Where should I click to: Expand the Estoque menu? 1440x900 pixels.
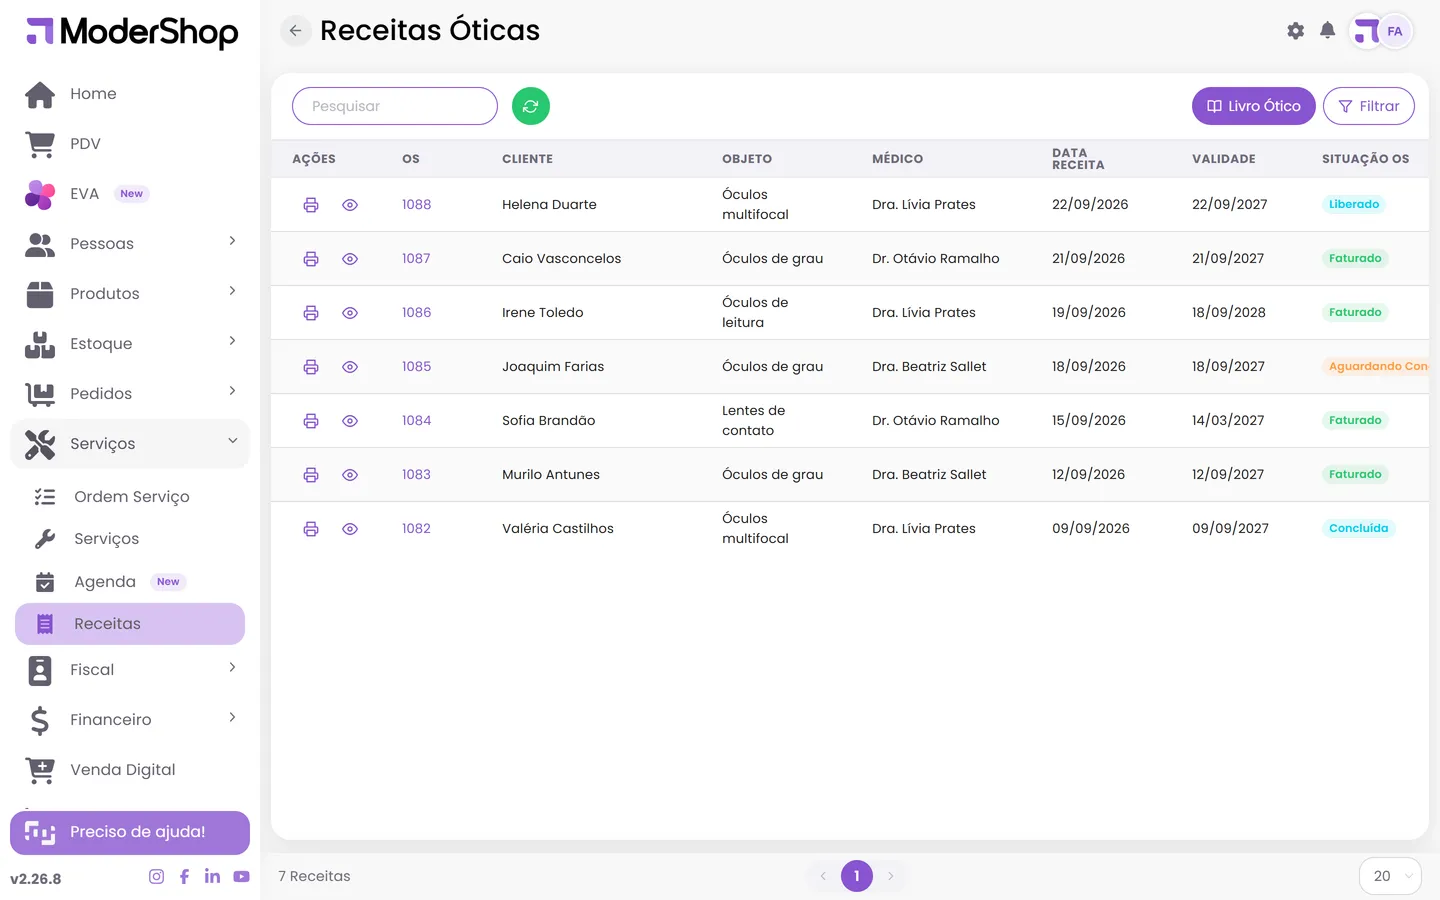tap(130, 343)
